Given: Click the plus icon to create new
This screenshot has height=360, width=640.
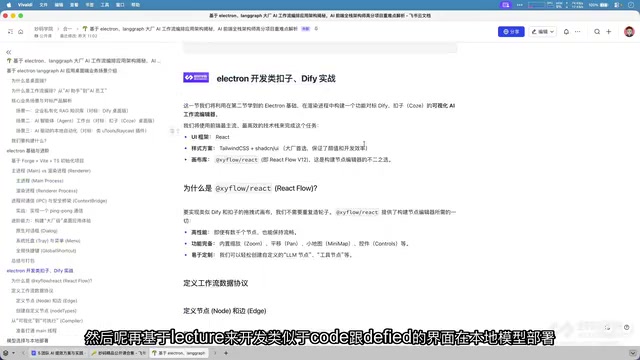Looking at the screenshot, I should pos(609,31).
